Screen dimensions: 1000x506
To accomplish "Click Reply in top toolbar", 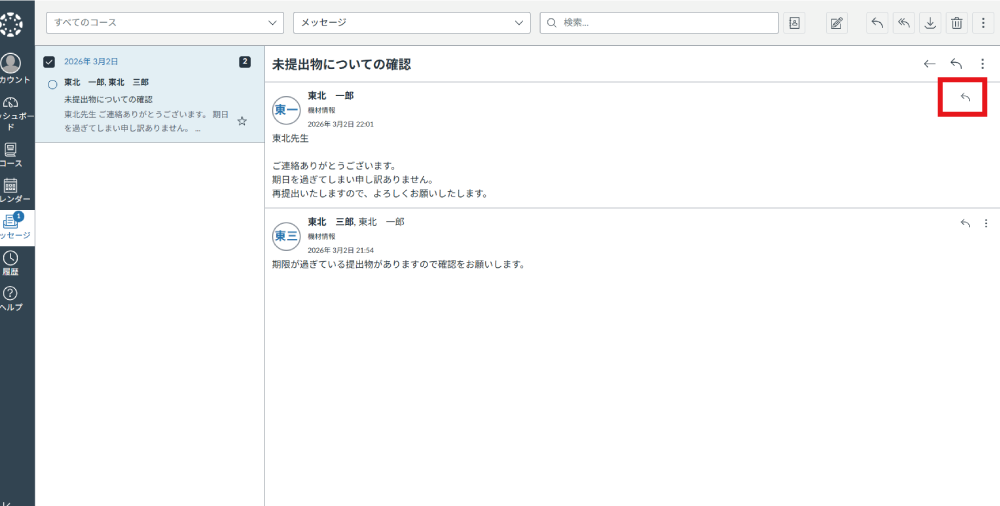I will 877,23.
